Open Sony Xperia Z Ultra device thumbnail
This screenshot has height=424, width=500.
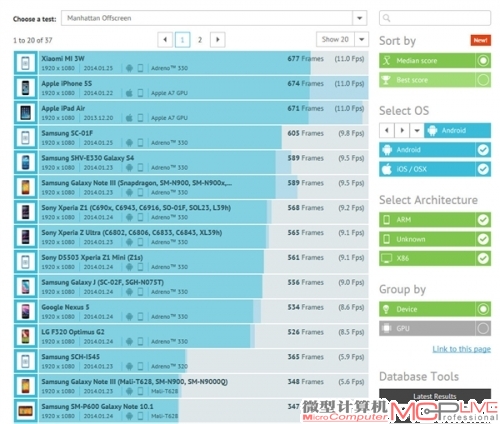pyautogui.click(x=25, y=237)
